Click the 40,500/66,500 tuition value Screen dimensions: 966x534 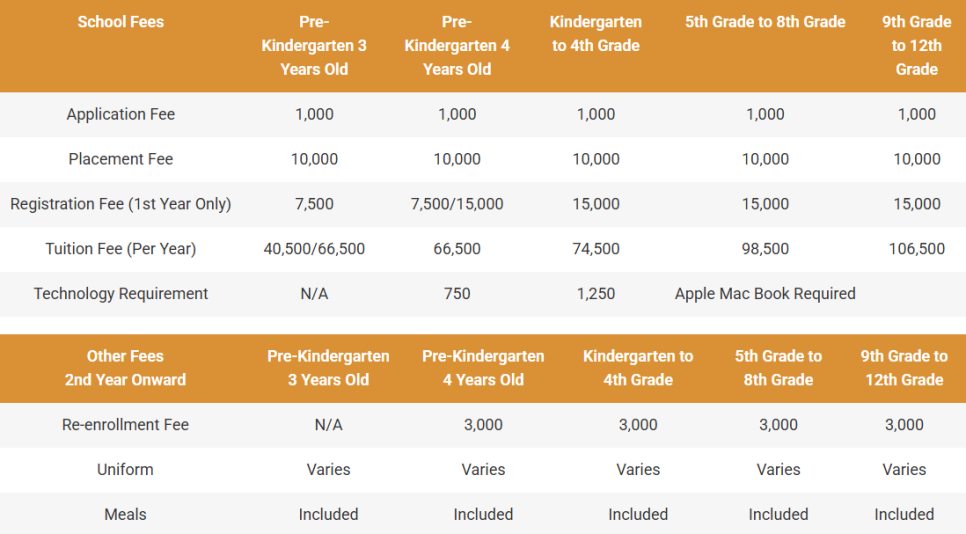314,249
